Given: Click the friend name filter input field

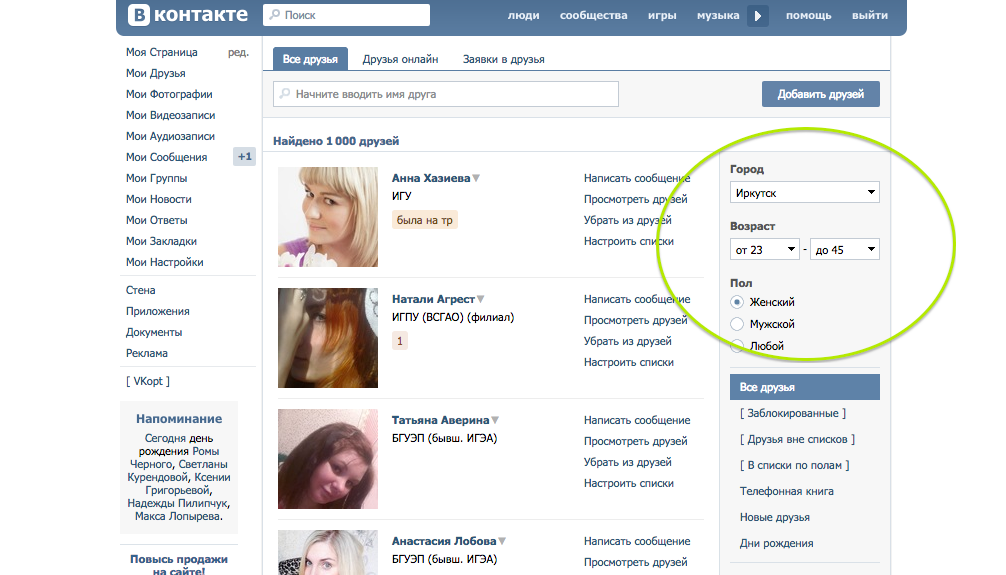Looking at the screenshot, I should pos(446,94).
